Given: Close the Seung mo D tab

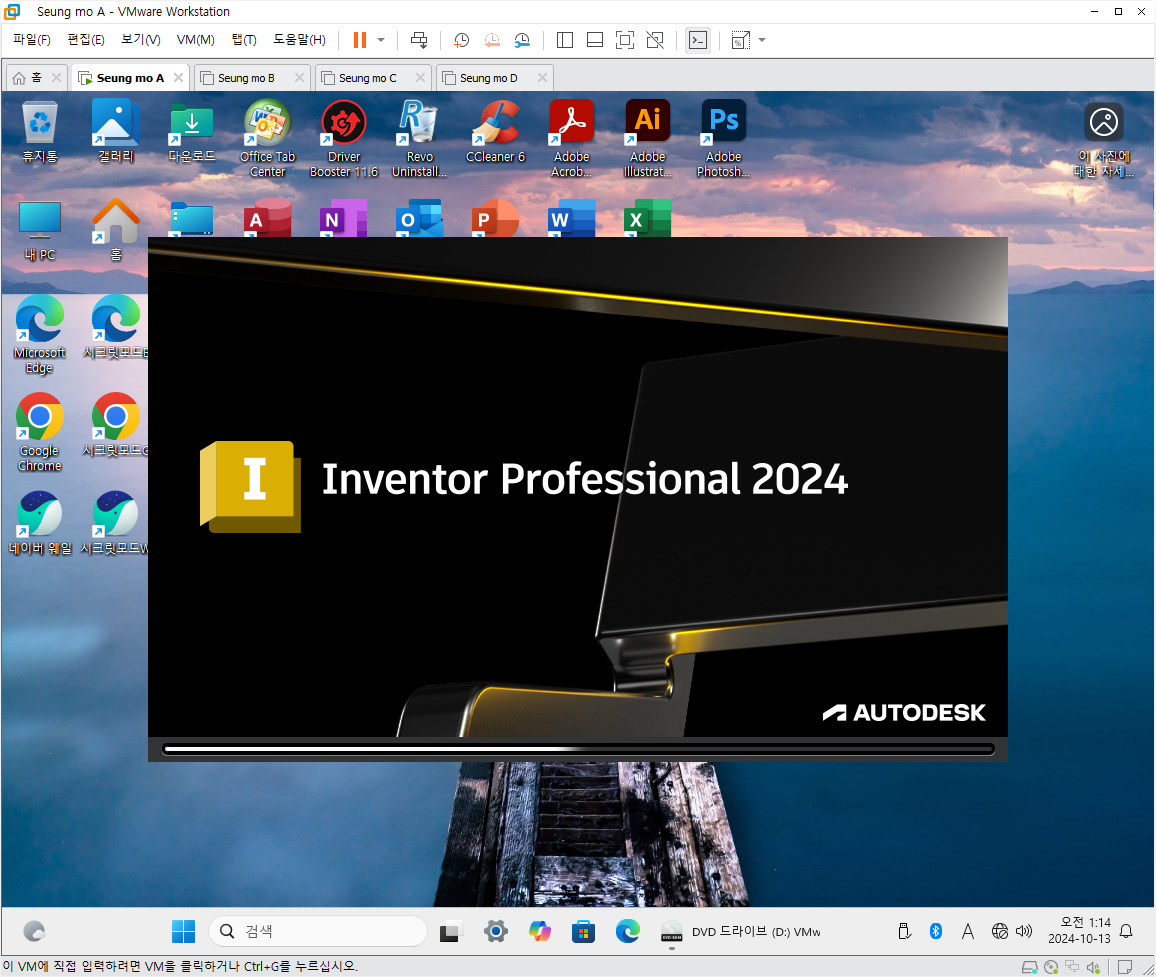Looking at the screenshot, I should click(542, 77).
